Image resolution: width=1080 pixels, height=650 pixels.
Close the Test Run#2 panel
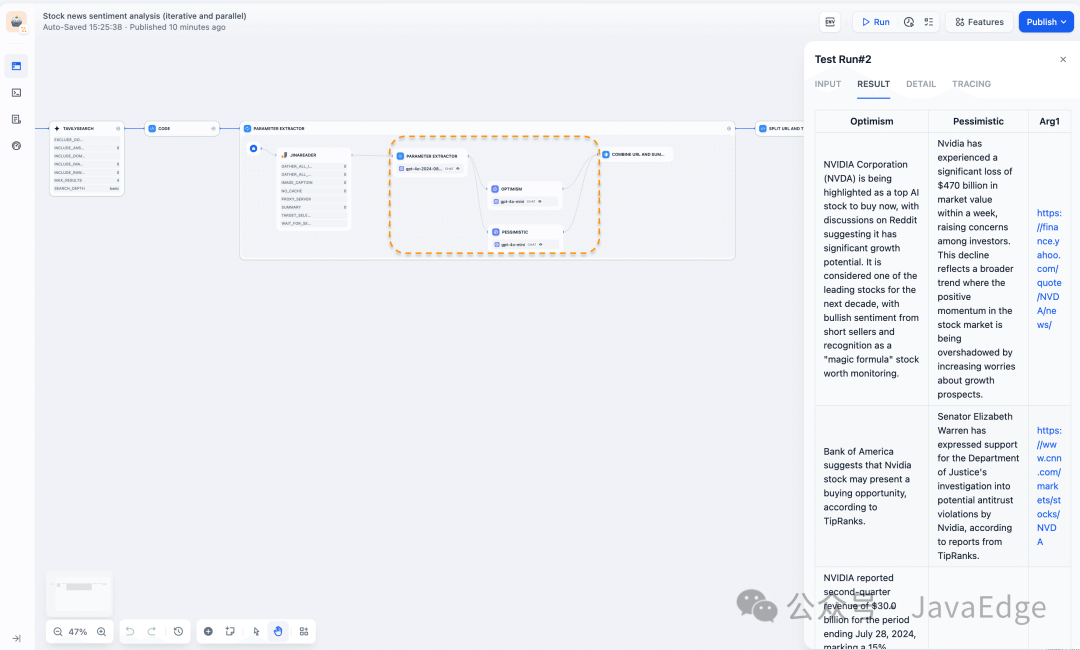1063,59
